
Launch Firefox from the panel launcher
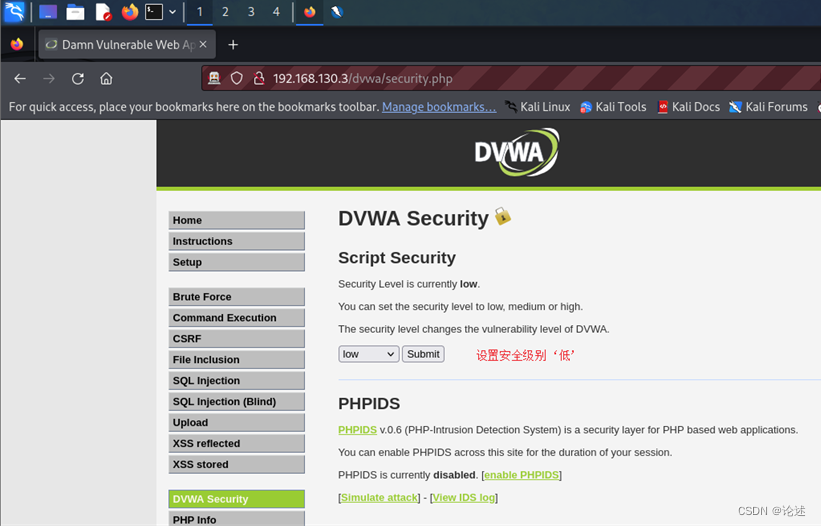(129, 12)
